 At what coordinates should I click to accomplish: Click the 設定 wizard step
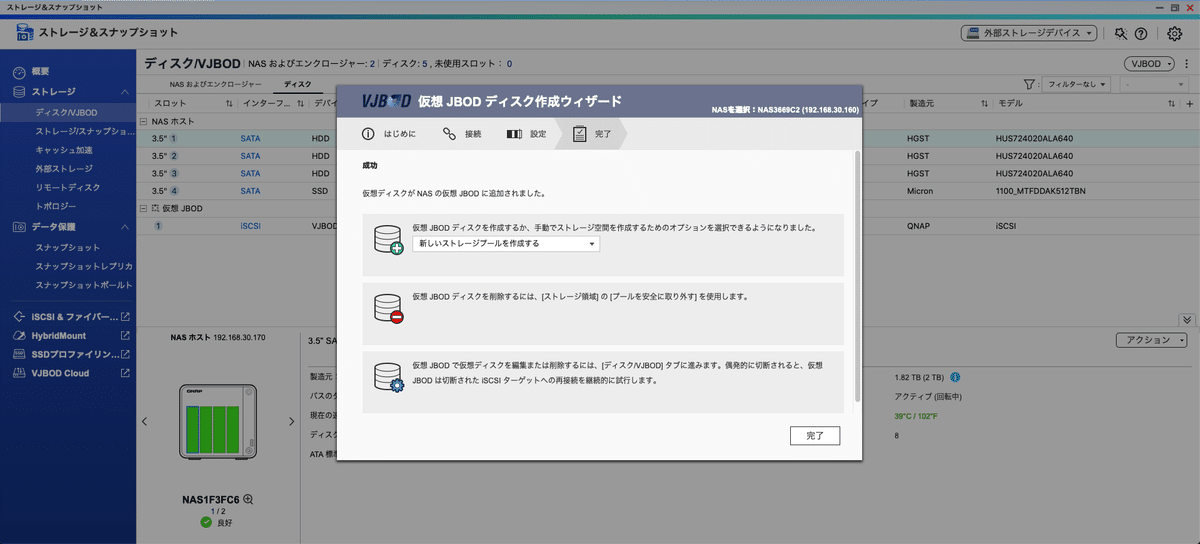(x=527, y=133)
